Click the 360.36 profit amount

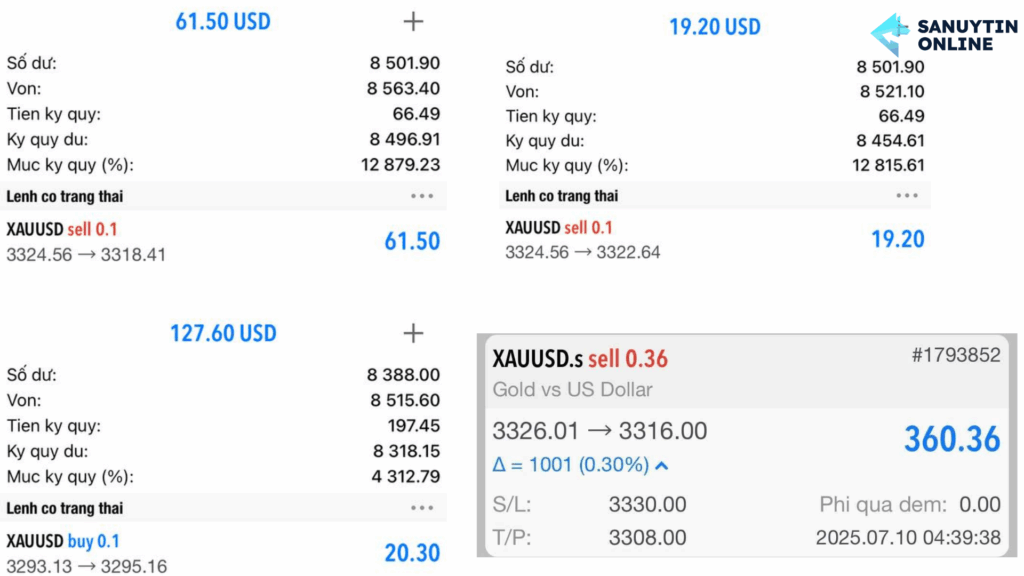(x=952, y=439)
